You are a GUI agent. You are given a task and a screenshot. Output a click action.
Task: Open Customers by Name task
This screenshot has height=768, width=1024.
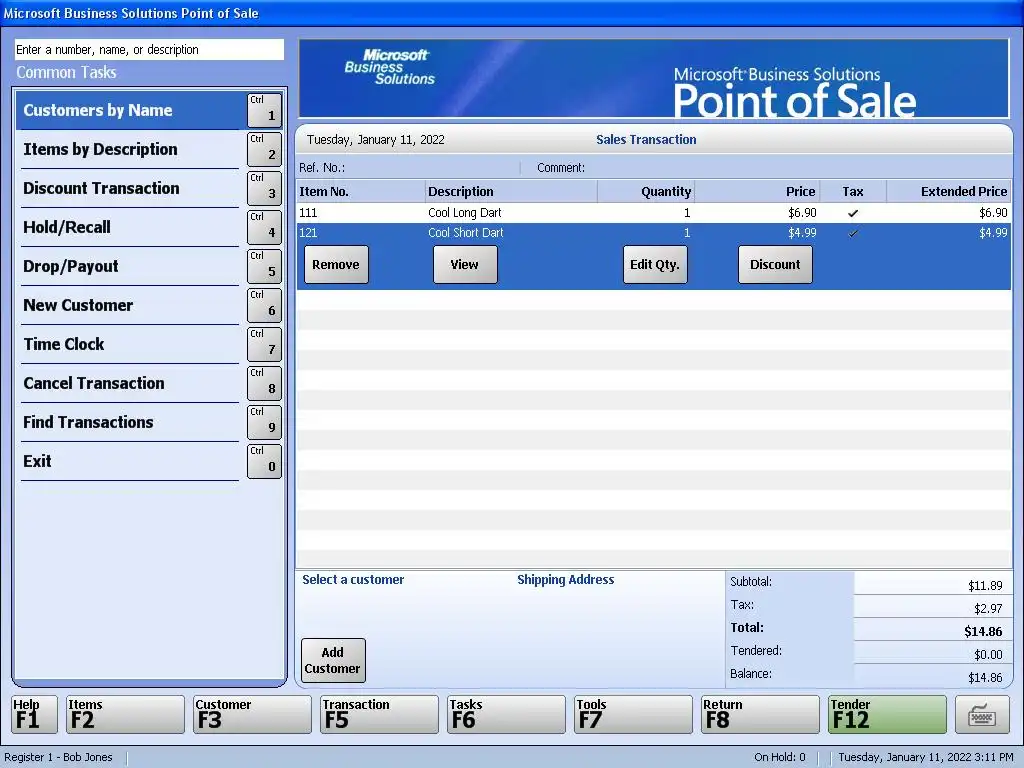coord(131,110)
